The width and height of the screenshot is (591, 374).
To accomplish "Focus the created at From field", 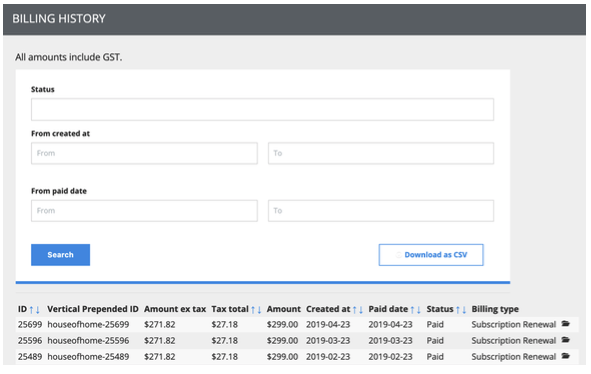I will tap(144, 153).
